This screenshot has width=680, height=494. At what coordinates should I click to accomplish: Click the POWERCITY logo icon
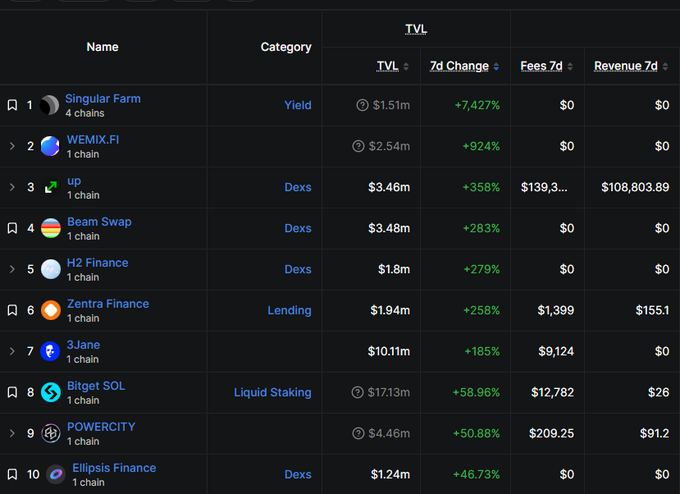pos(51,433)
